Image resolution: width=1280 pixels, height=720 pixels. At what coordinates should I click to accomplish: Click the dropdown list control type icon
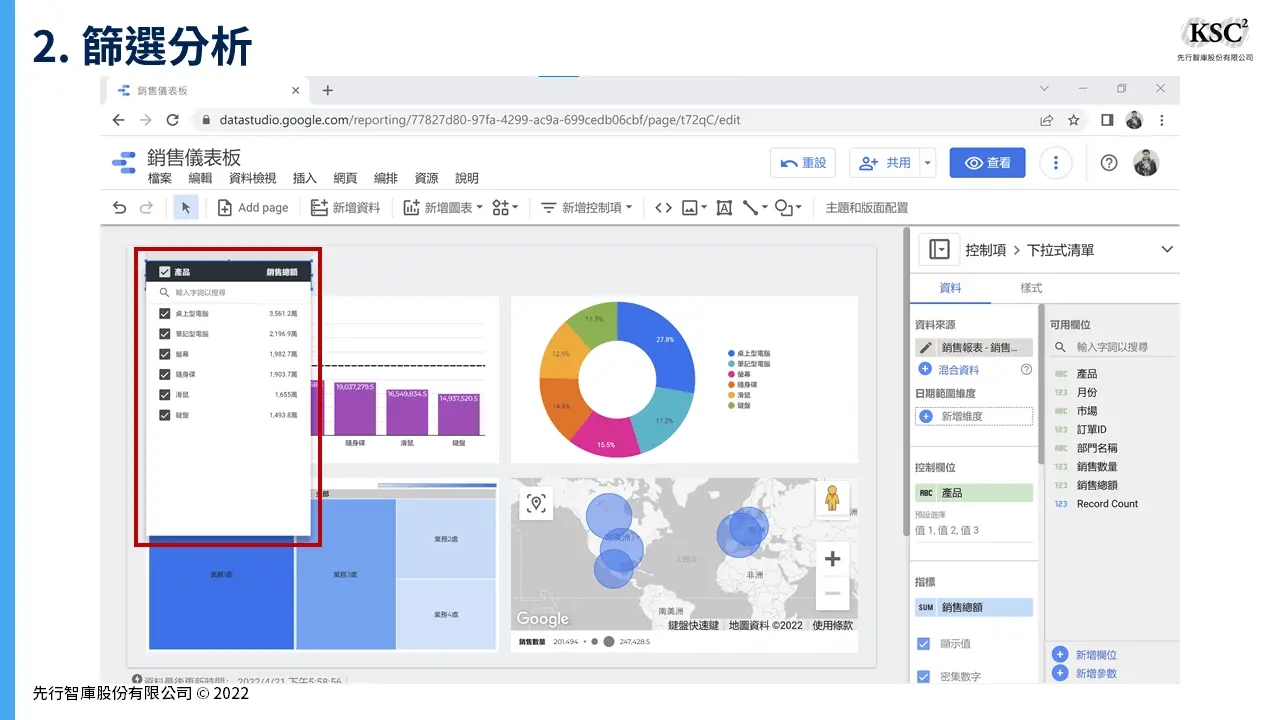point(939,250)
